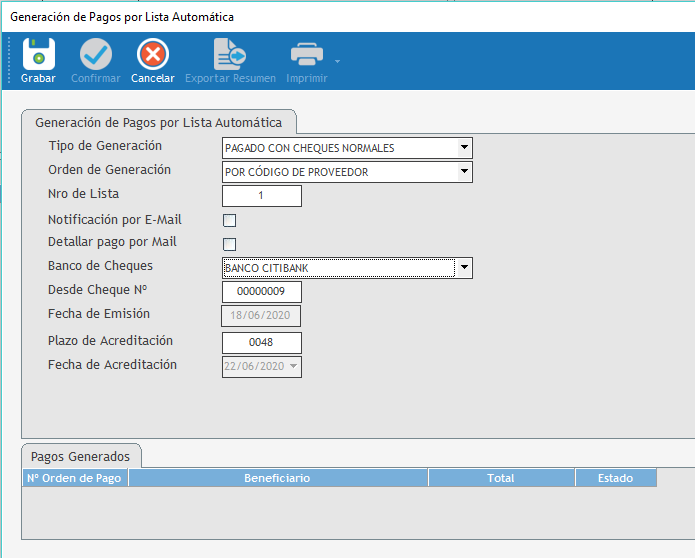Click the Total column header
Viewport: 695px width, 558px height.
point(501,478)
